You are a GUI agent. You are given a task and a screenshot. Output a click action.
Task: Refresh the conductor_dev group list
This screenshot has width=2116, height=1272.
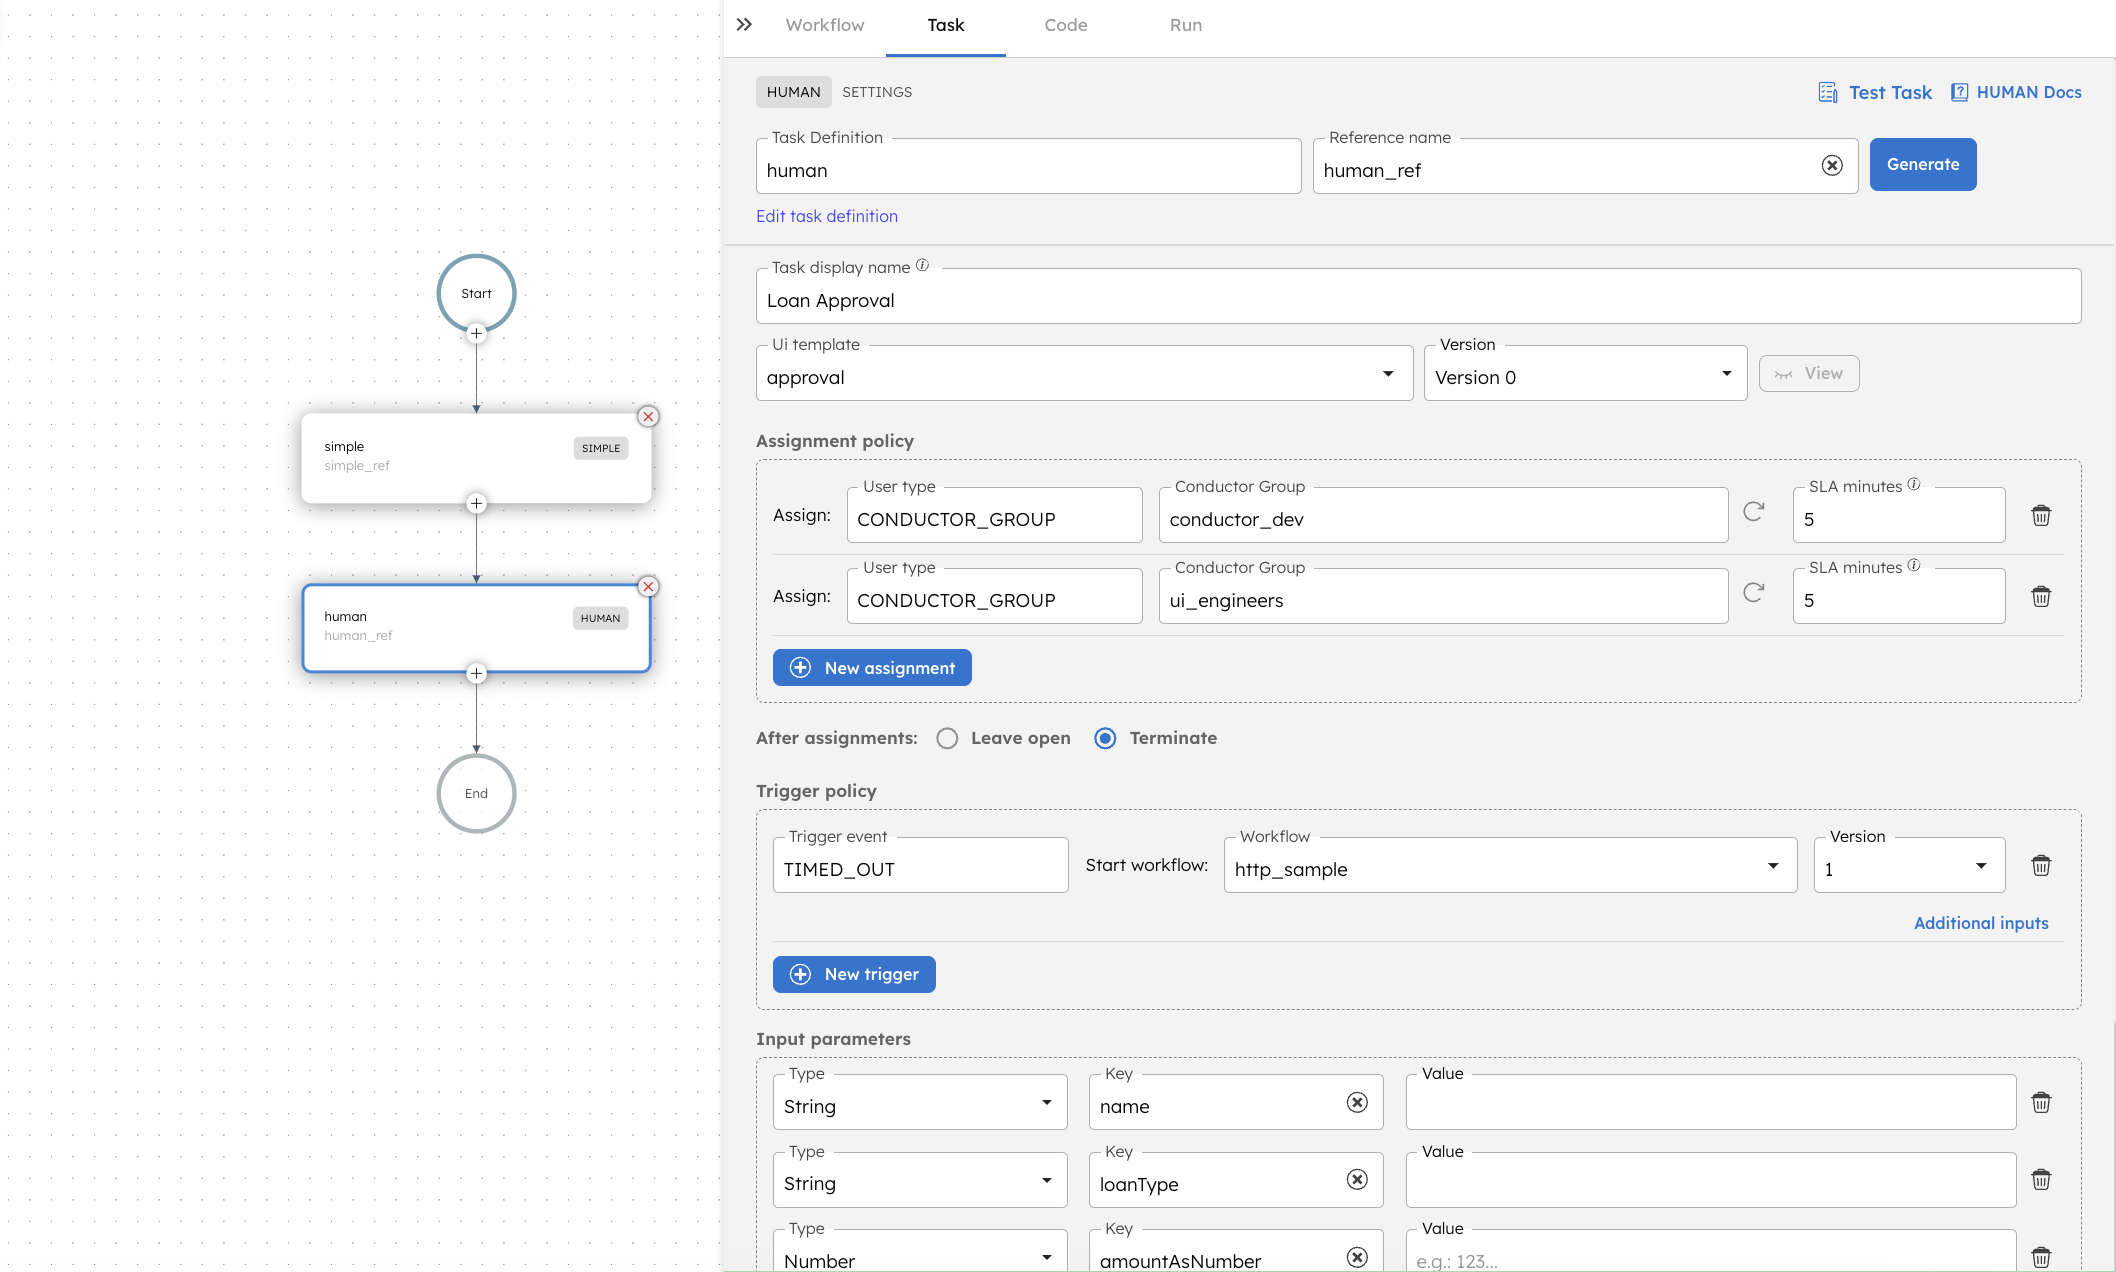pos(1754,512)
